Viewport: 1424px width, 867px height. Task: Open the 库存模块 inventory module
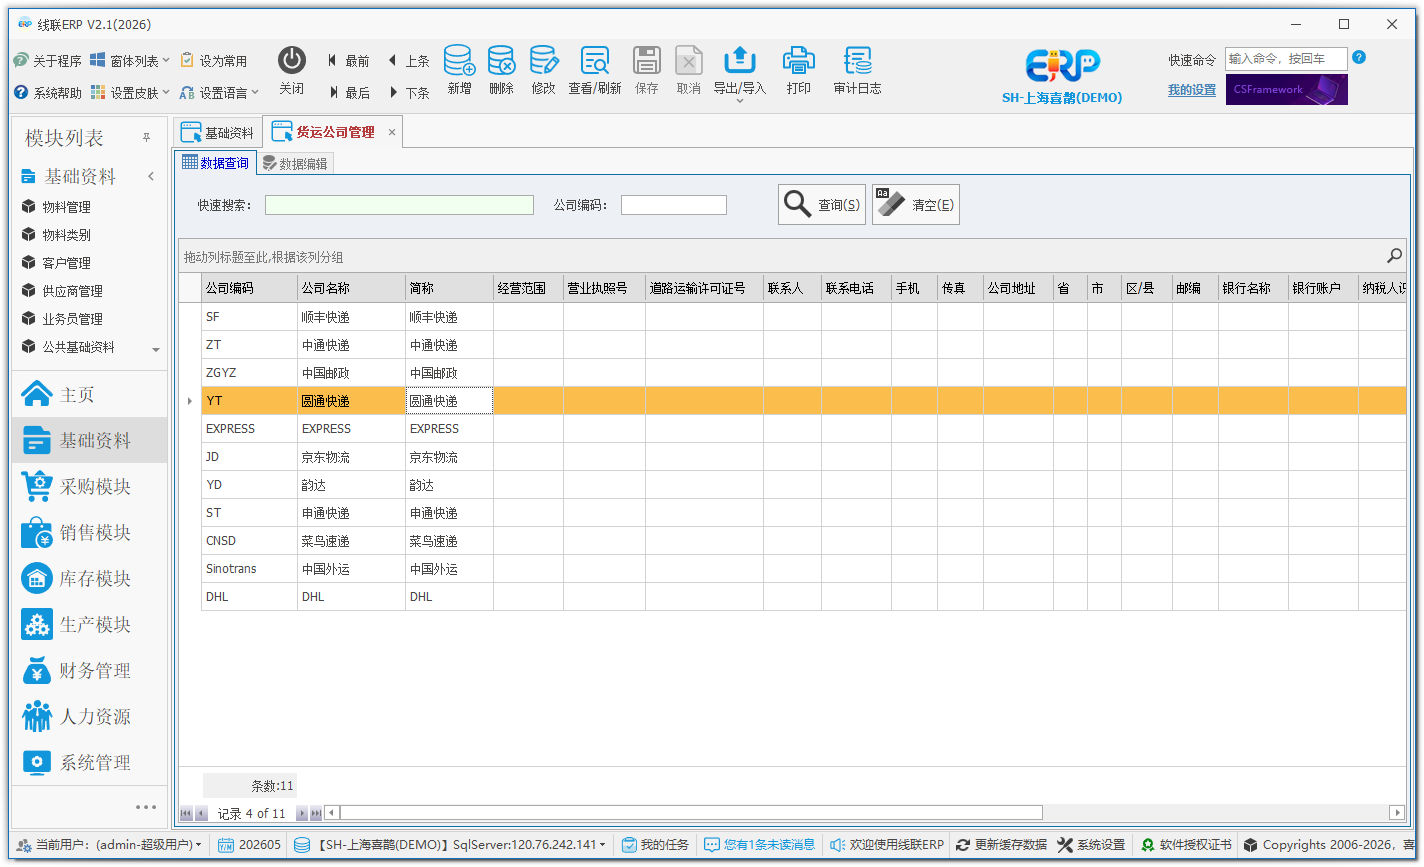point(89,578)
